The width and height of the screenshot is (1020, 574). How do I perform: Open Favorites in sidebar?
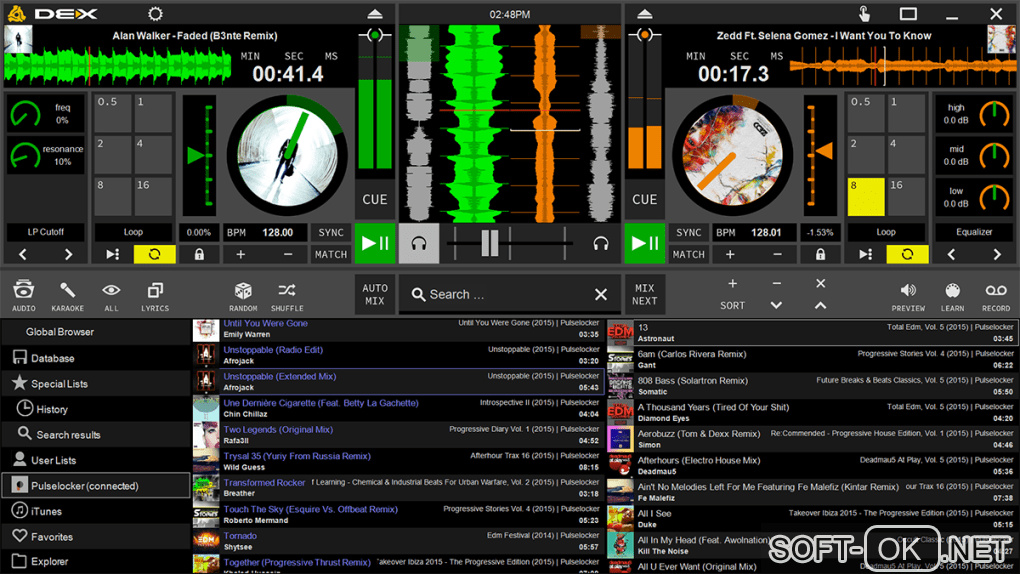[96, 536]
